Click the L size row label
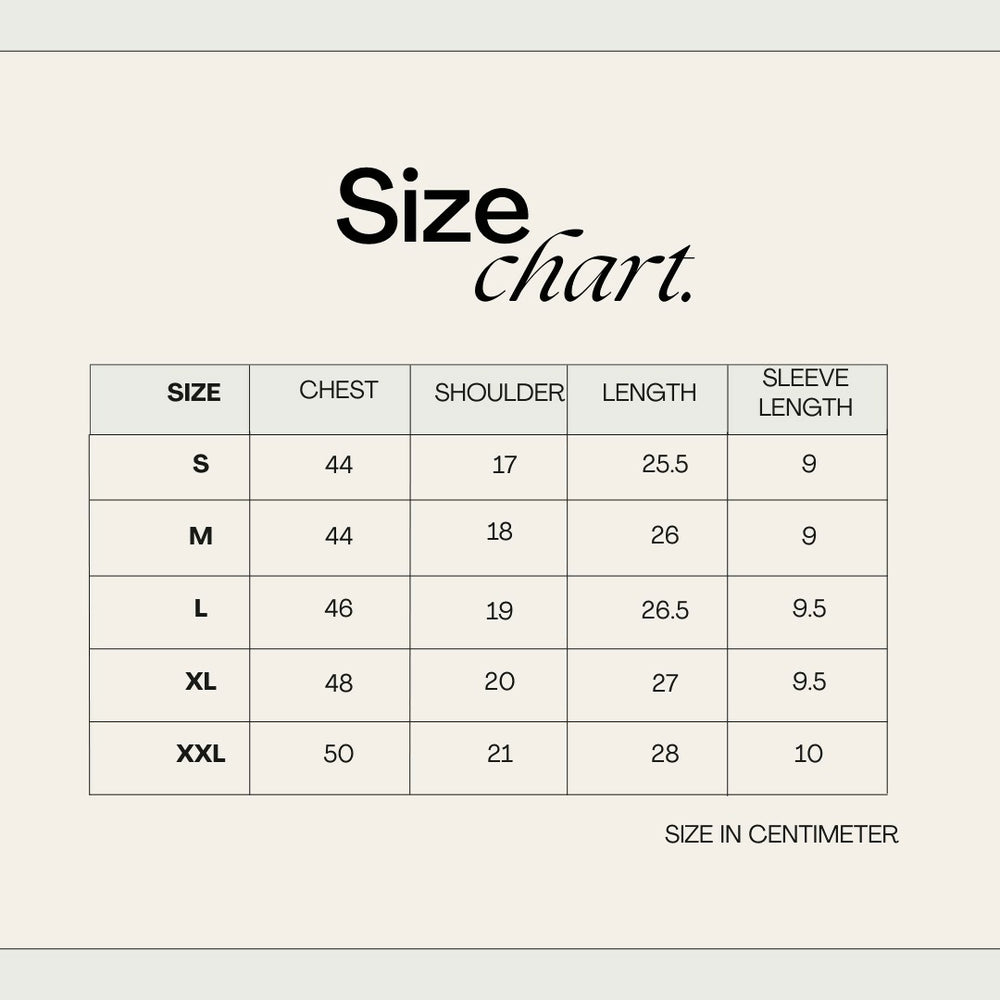Viewport: 1000px width, 1000px height. click(201, 609)
